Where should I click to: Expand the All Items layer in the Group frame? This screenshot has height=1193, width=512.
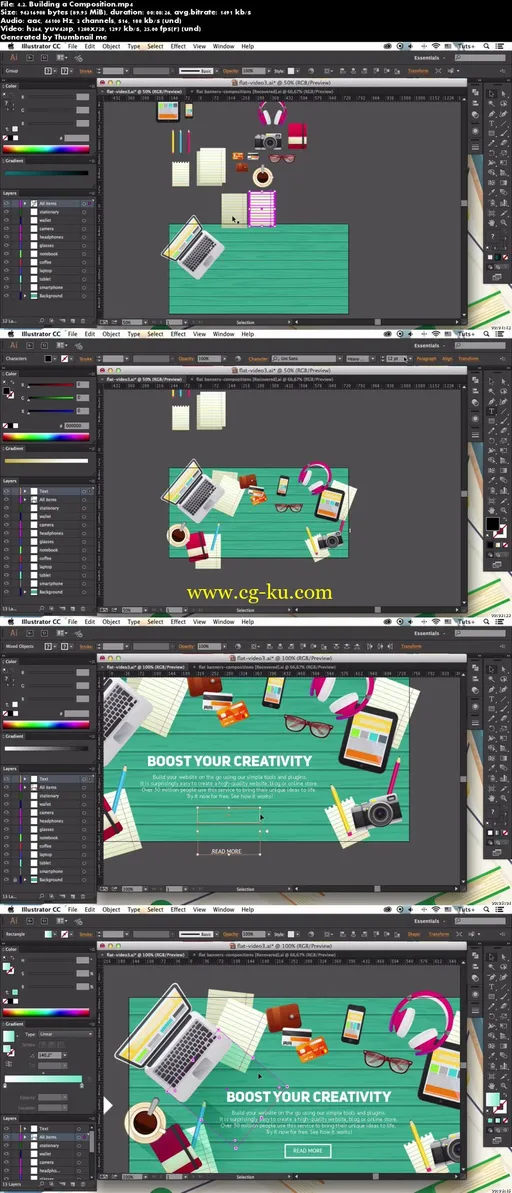(25, 204)
